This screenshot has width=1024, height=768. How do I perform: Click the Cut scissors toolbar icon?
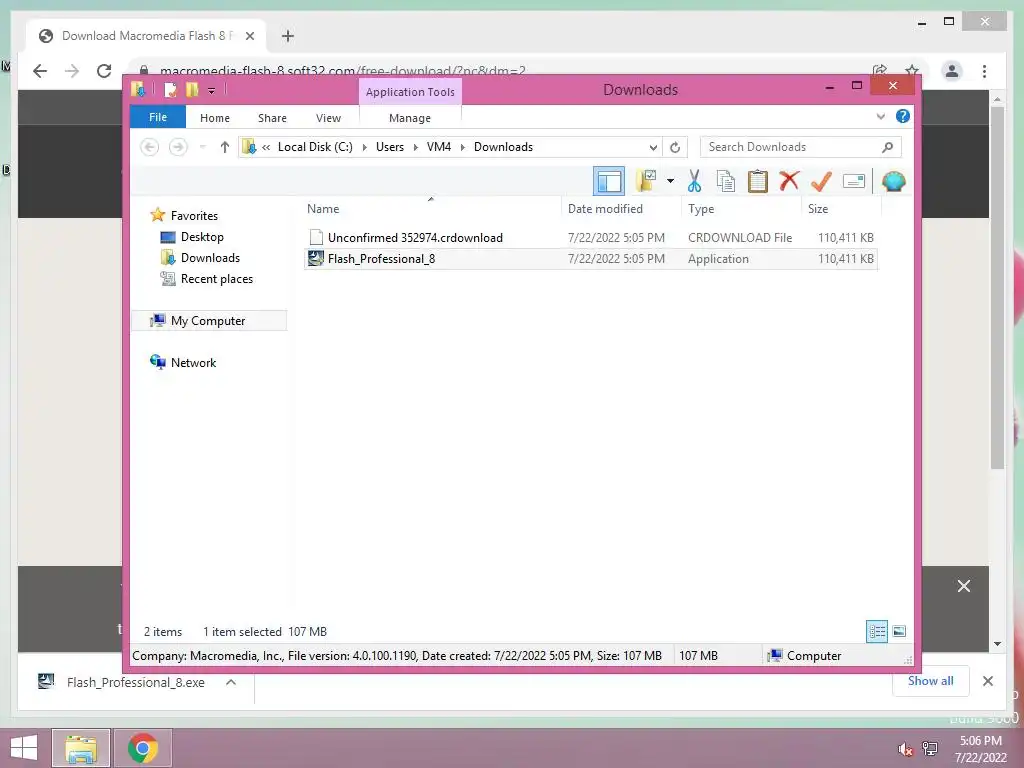pos(694,182)
